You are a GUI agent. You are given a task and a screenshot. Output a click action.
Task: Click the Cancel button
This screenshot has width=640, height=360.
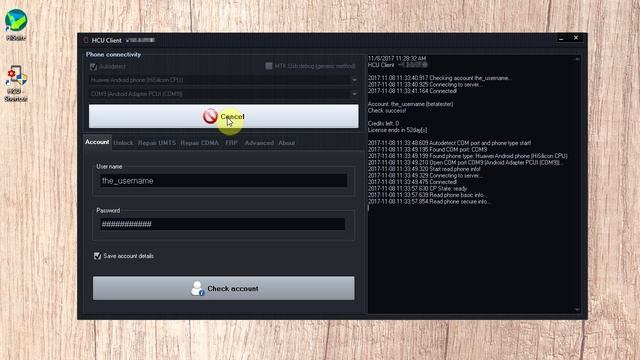pyautogui.click(x=224, y=116)
